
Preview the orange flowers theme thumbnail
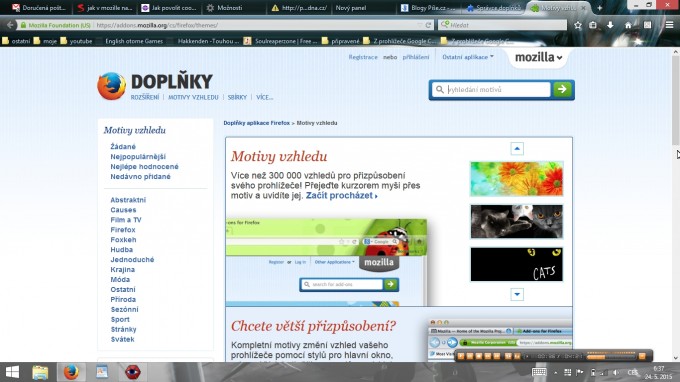click(517, 179)
